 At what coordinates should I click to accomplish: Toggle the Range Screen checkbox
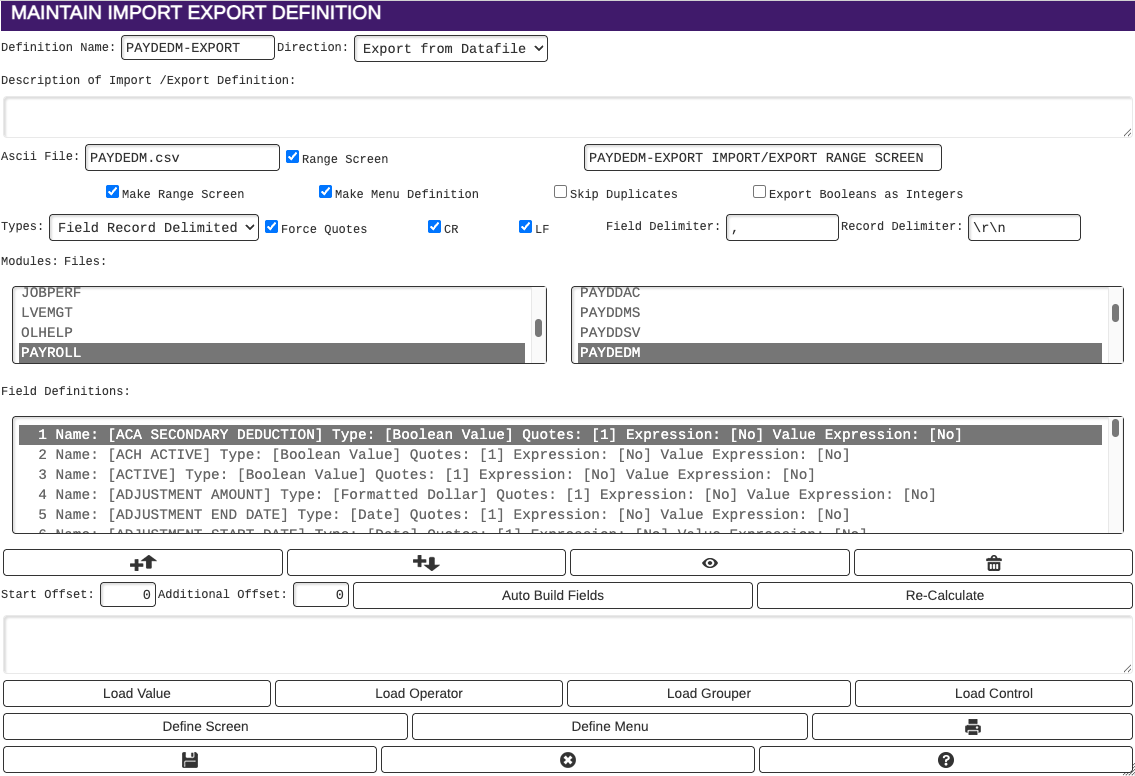point(292,156)
